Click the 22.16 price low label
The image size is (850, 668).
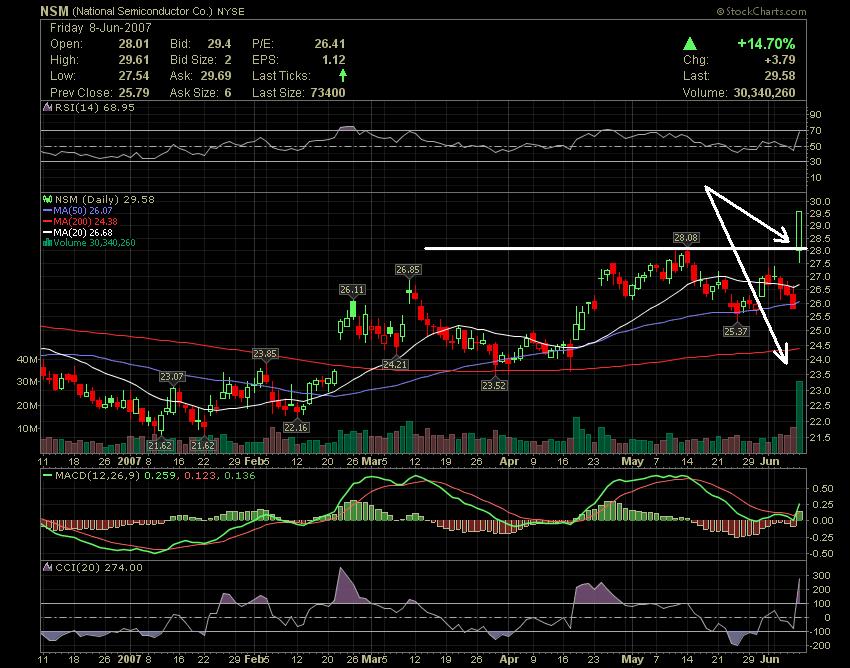click(x=295, y=427)
